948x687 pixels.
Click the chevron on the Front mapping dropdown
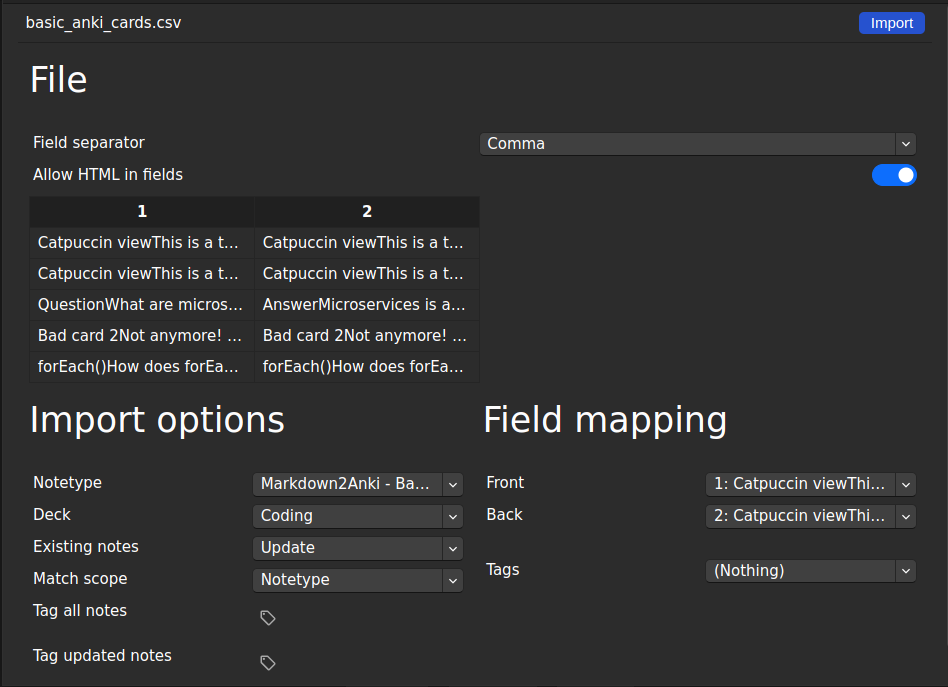click(x=905, y=484)
